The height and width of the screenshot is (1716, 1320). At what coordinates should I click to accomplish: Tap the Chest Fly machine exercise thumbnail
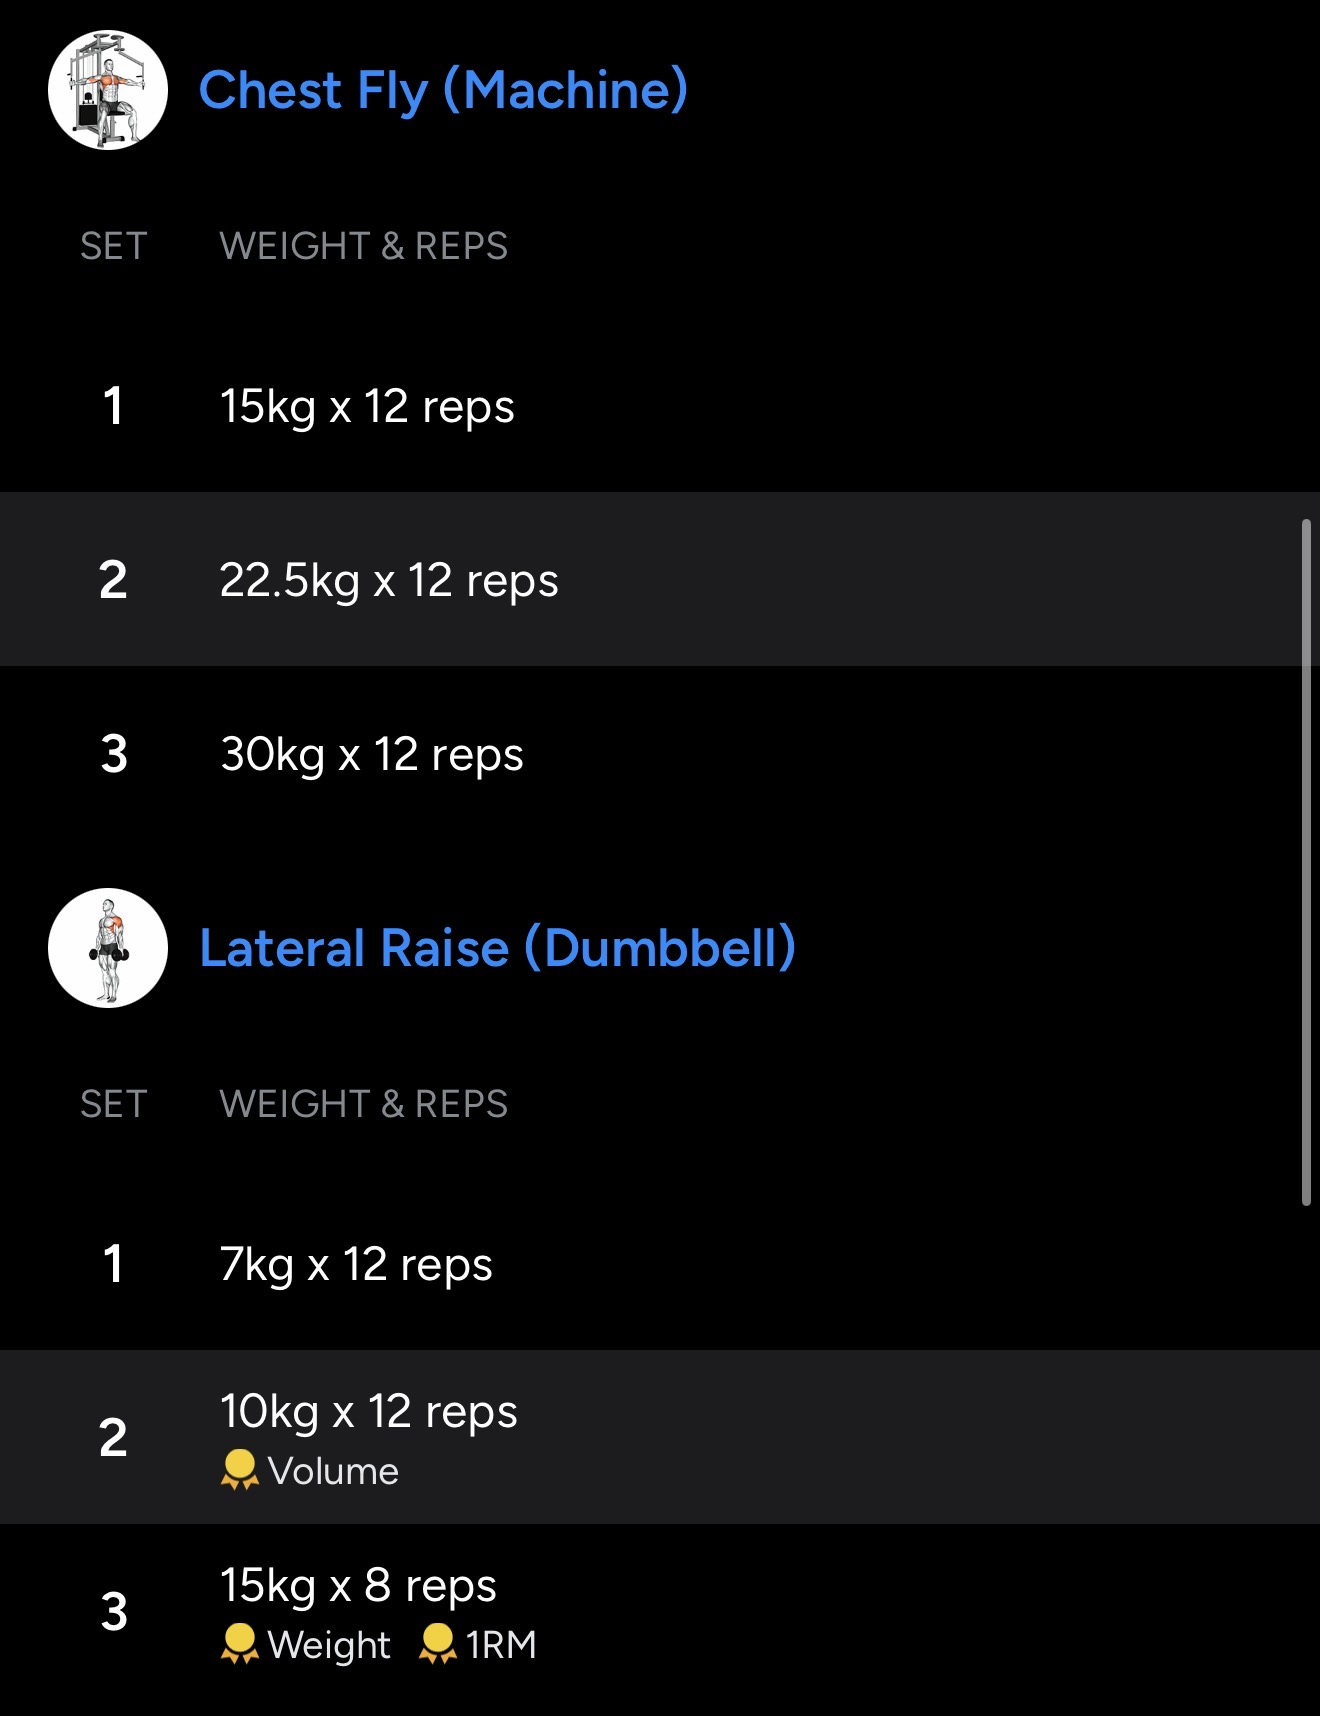coord(108,90)
